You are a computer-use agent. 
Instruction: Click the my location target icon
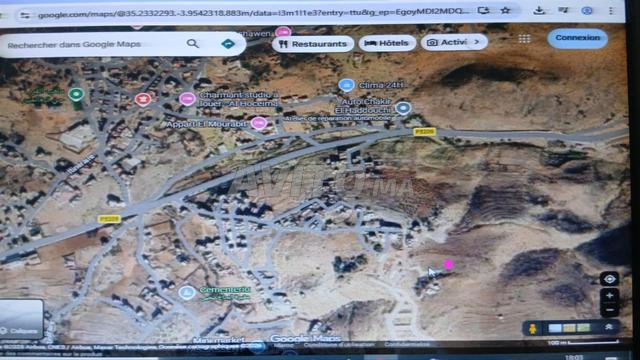pyautogui.click(x=609, y=279)
